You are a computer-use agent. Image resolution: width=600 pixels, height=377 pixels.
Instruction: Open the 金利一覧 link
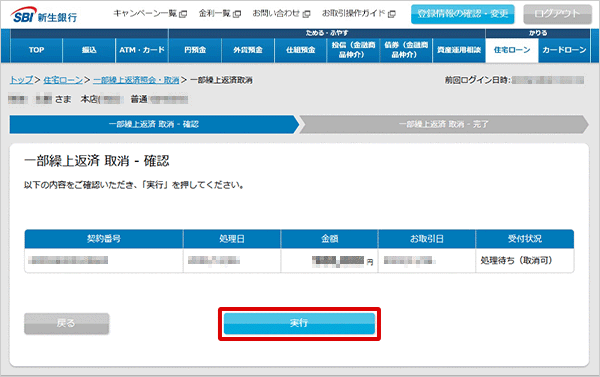point(215,14)
